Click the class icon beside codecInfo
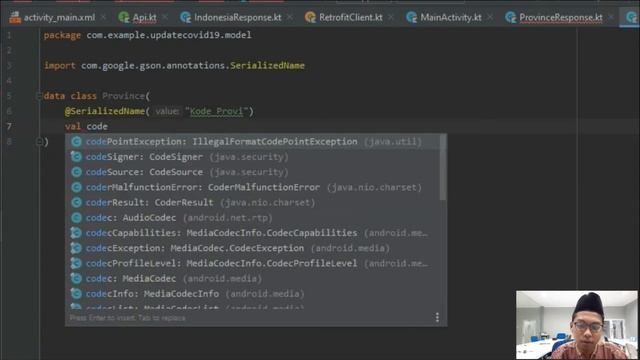Screen dimensions: 640x360 click(x=76, y=293)
